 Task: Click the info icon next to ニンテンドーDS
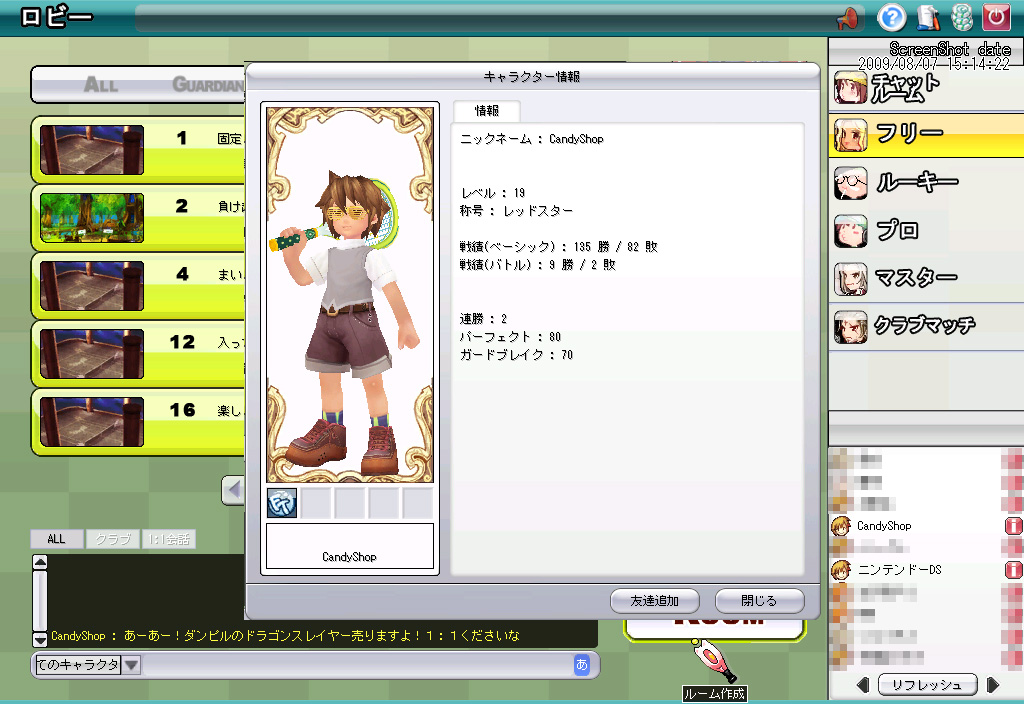point(1013,570)
